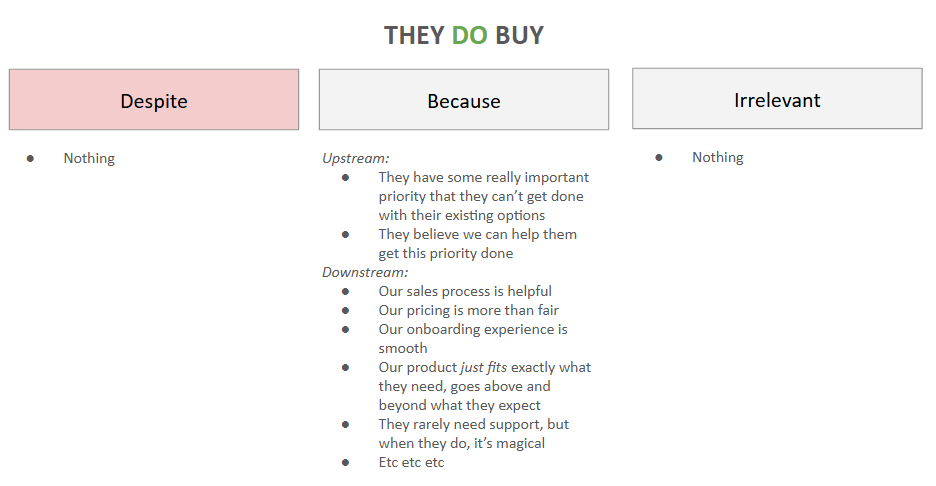This screenshot has height=486, width=936.
Task: Click the 'really important priority' bullet text
Action: [484, 196]
